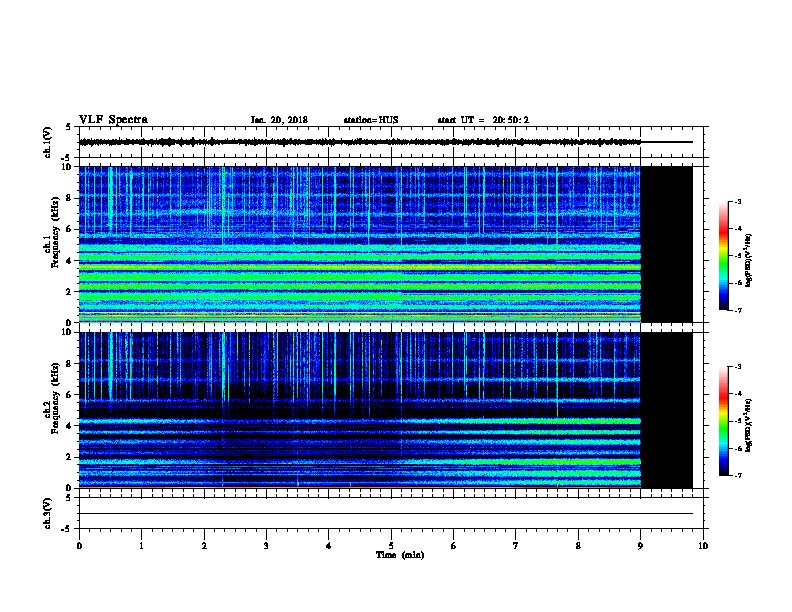792x612 pixels.
Task: Click the -7 label on ch.2 color bar
Action: [737, 475]
